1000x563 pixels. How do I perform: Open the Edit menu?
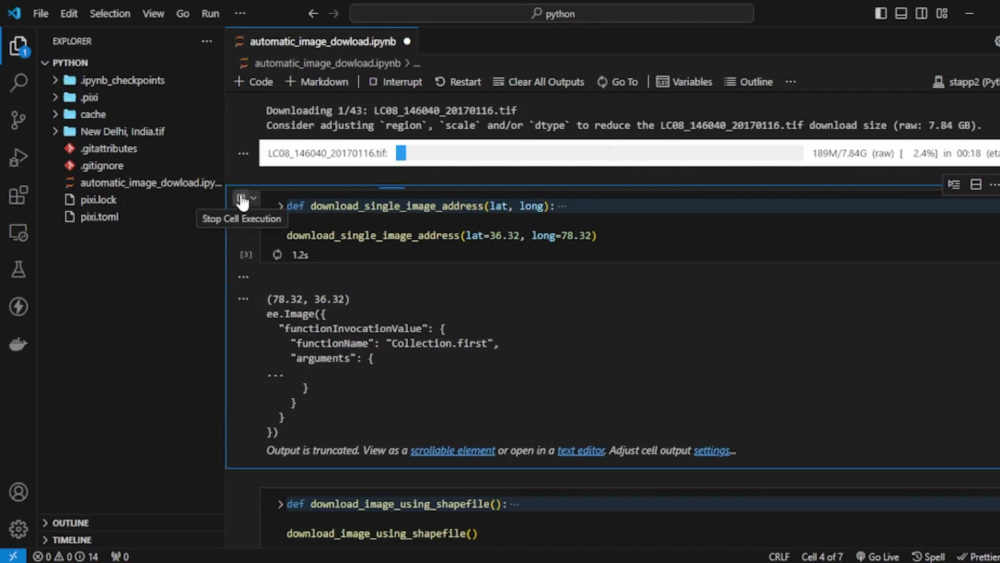click(x=69, y=13)
